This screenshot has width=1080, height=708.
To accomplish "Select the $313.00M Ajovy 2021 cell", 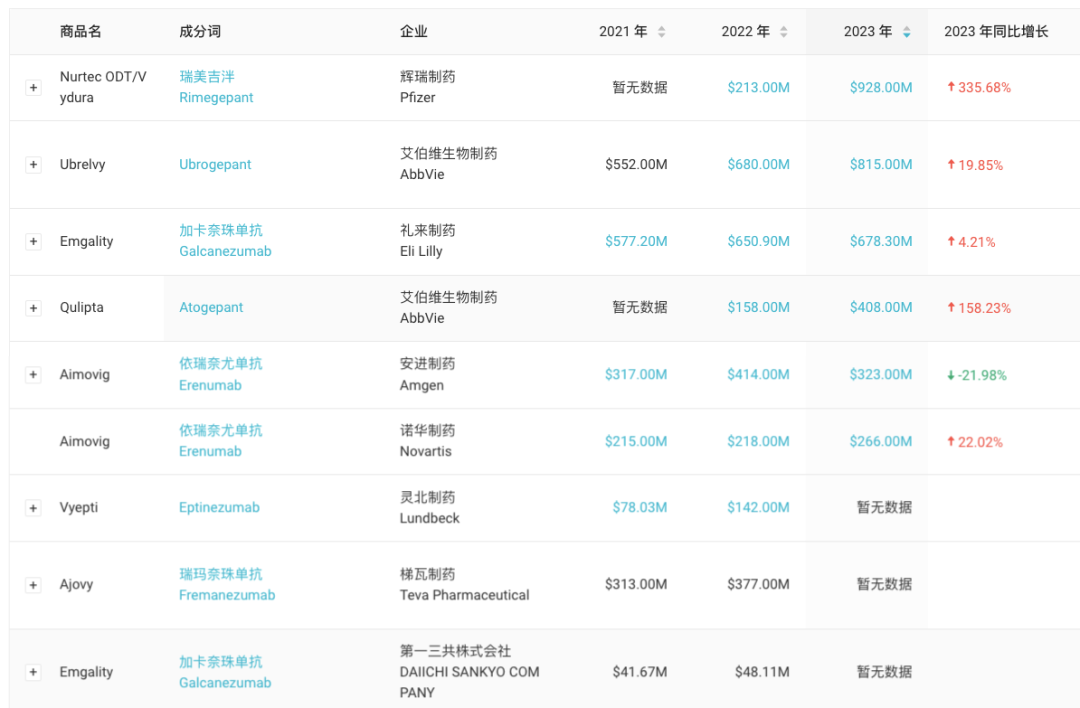I will (636, 584).
